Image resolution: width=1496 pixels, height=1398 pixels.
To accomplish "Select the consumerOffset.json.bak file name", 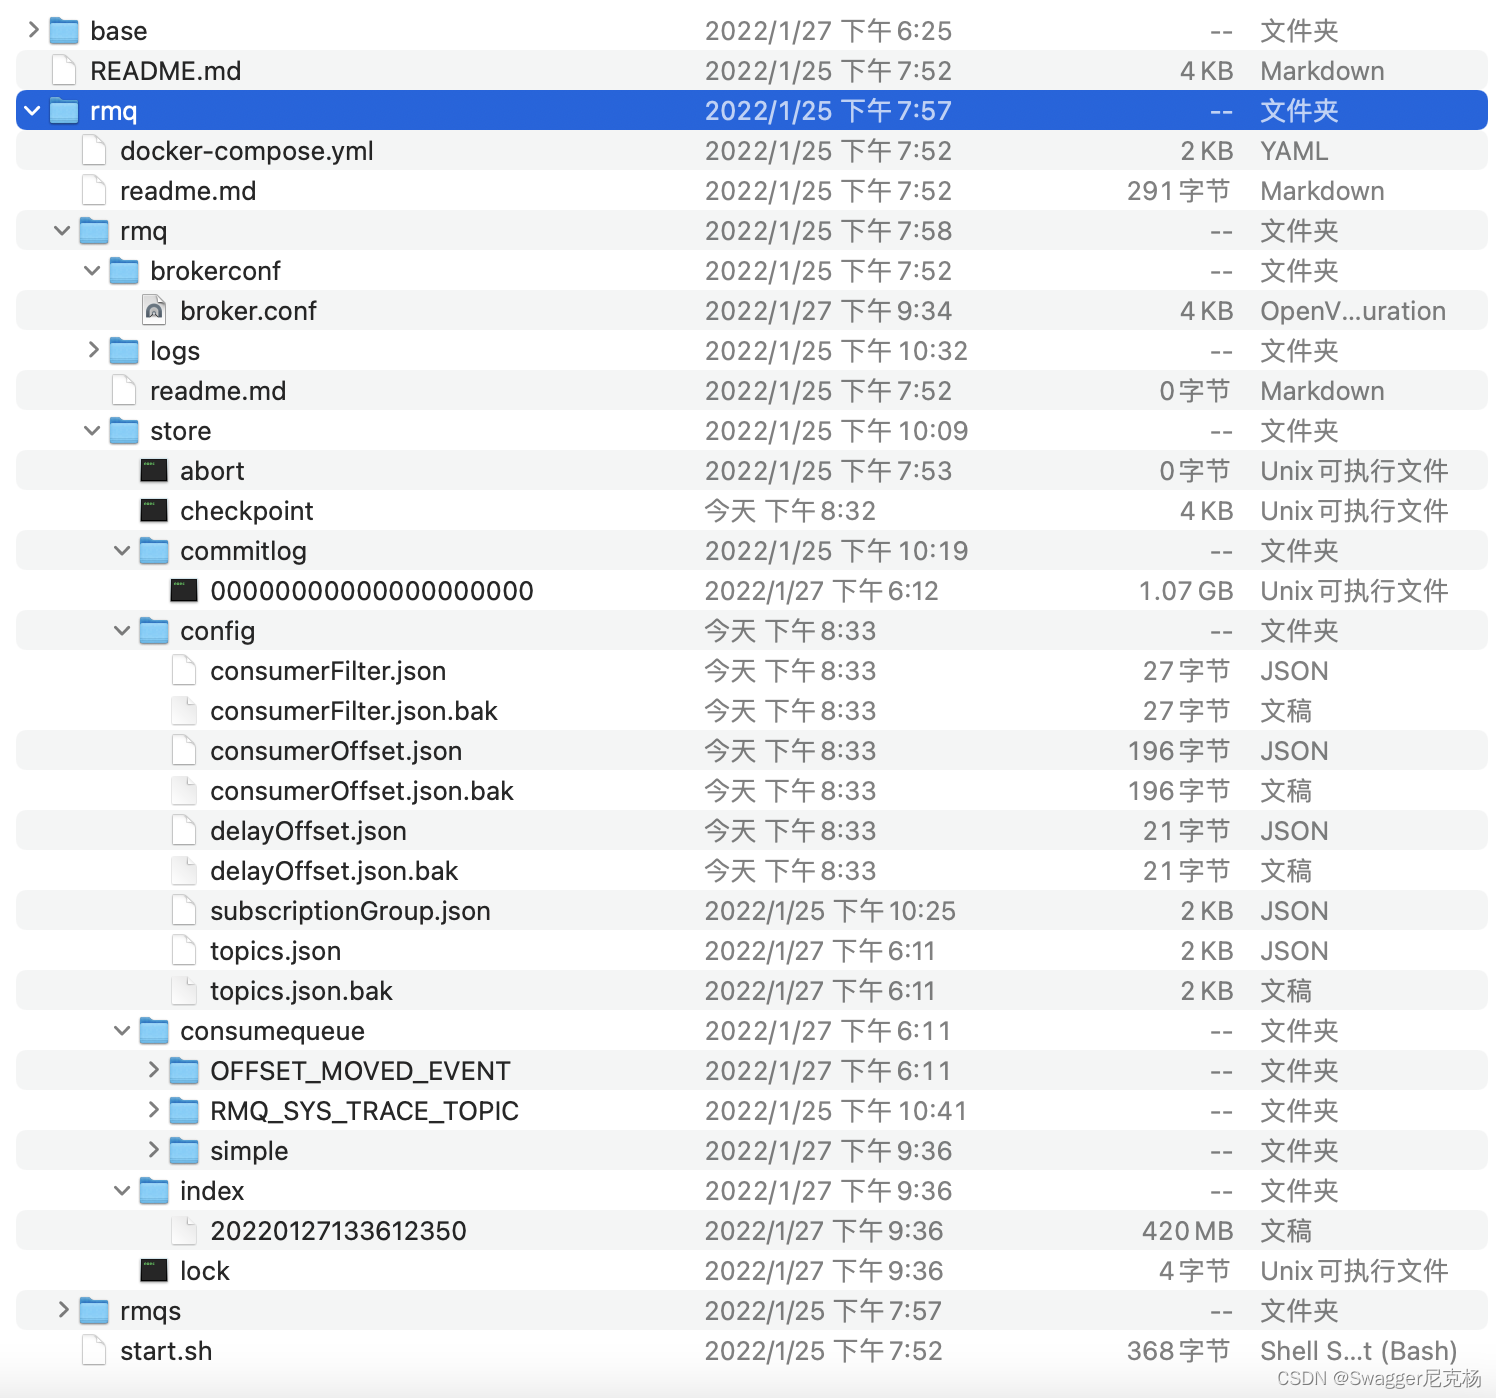I will 361,790.
